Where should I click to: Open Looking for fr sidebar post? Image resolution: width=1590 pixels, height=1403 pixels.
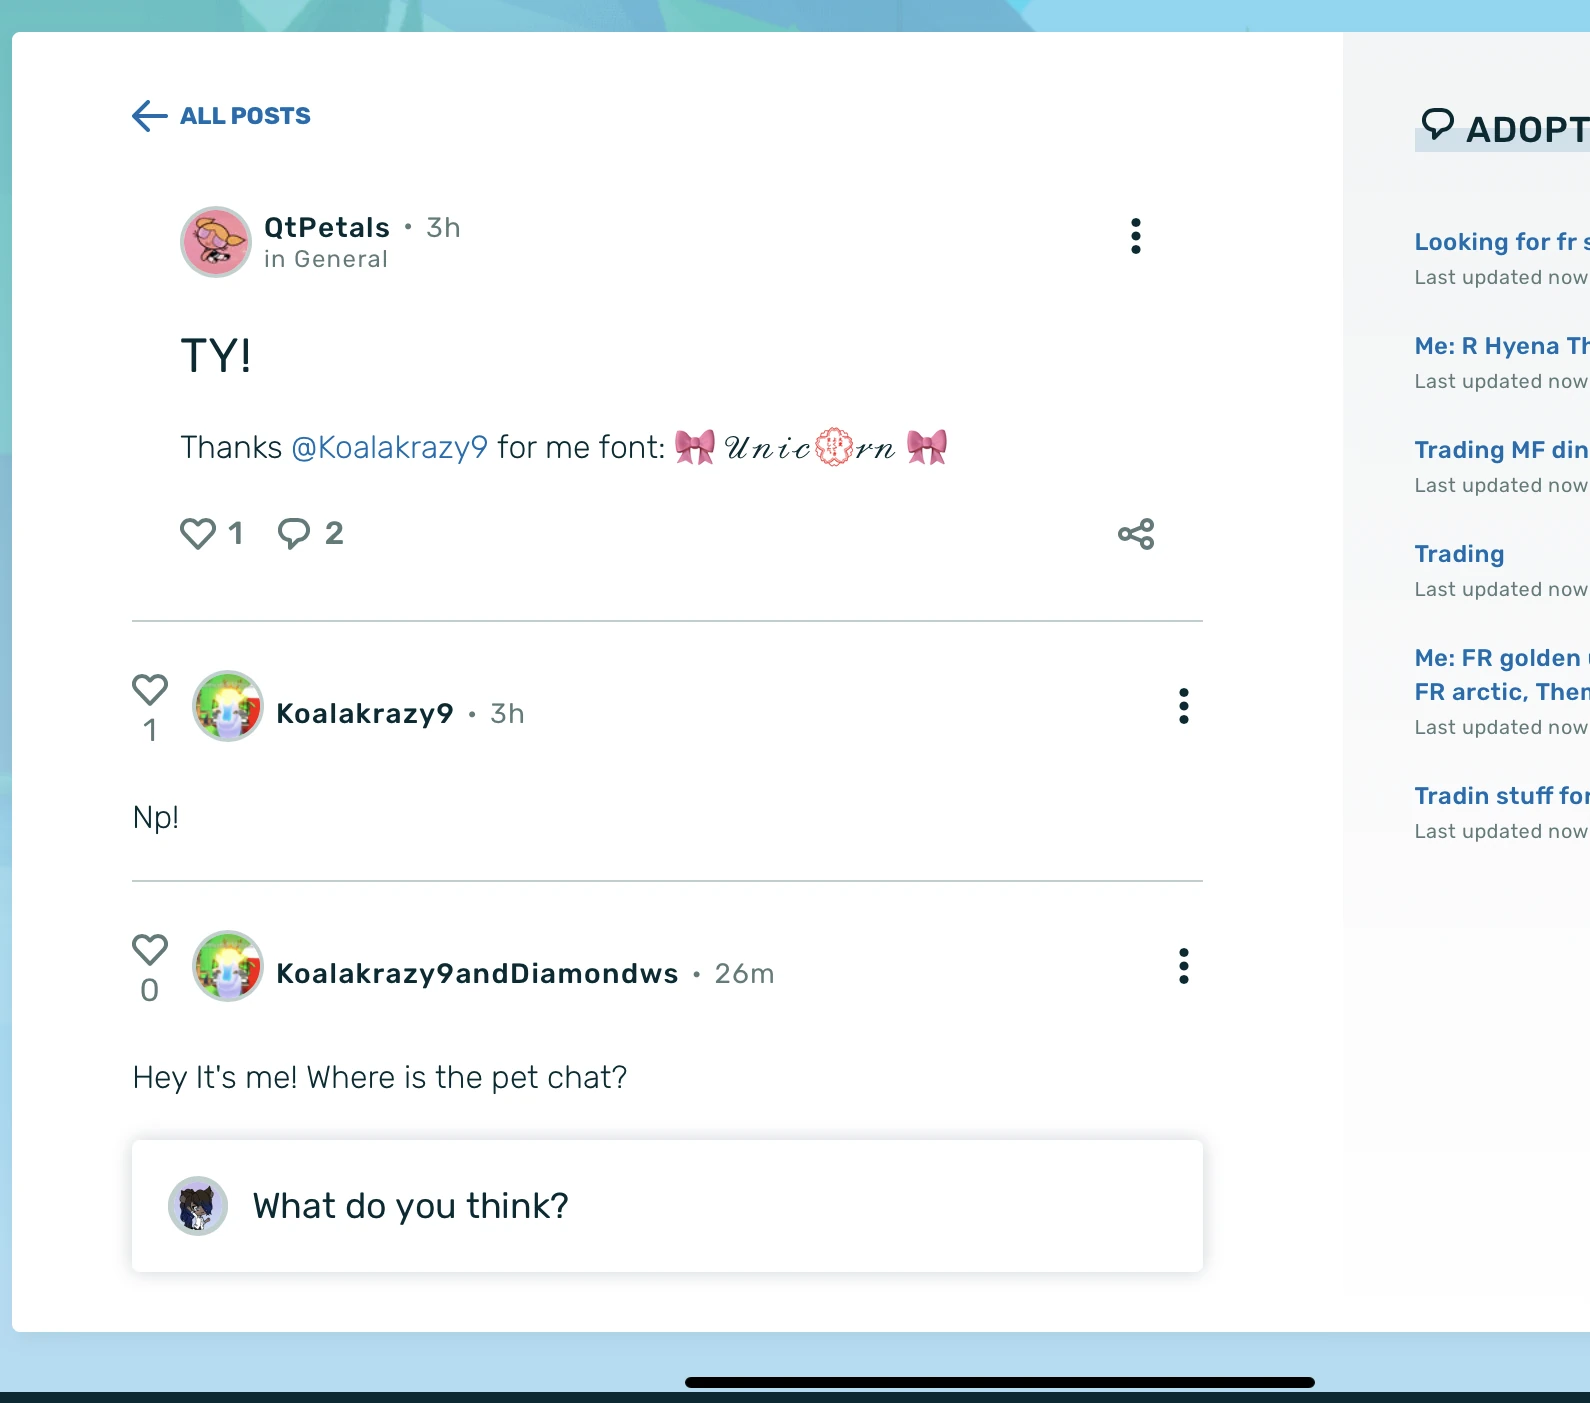click(x=1501, y=242)
